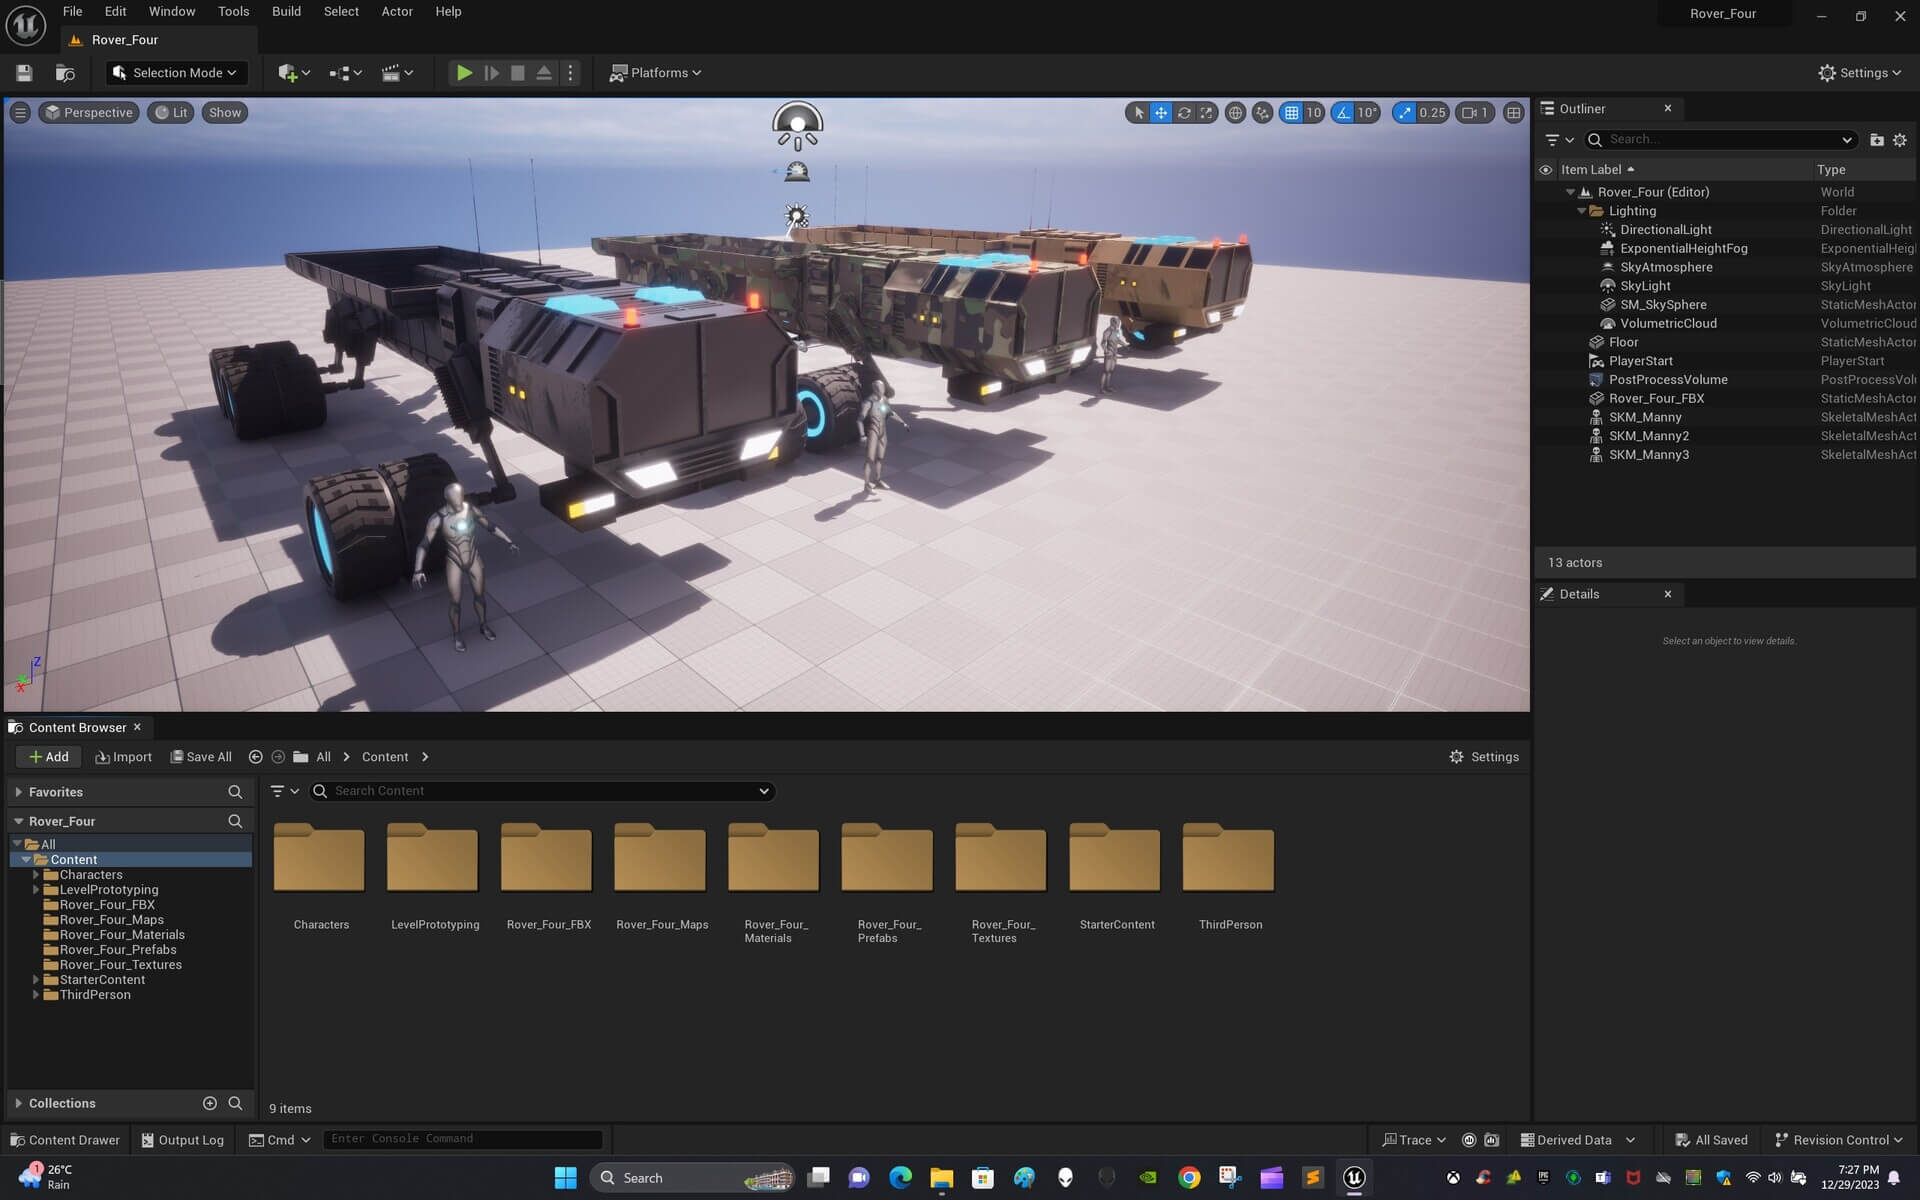
Task: Open the Selection Mode dropdown
Action: pos(176,73)
